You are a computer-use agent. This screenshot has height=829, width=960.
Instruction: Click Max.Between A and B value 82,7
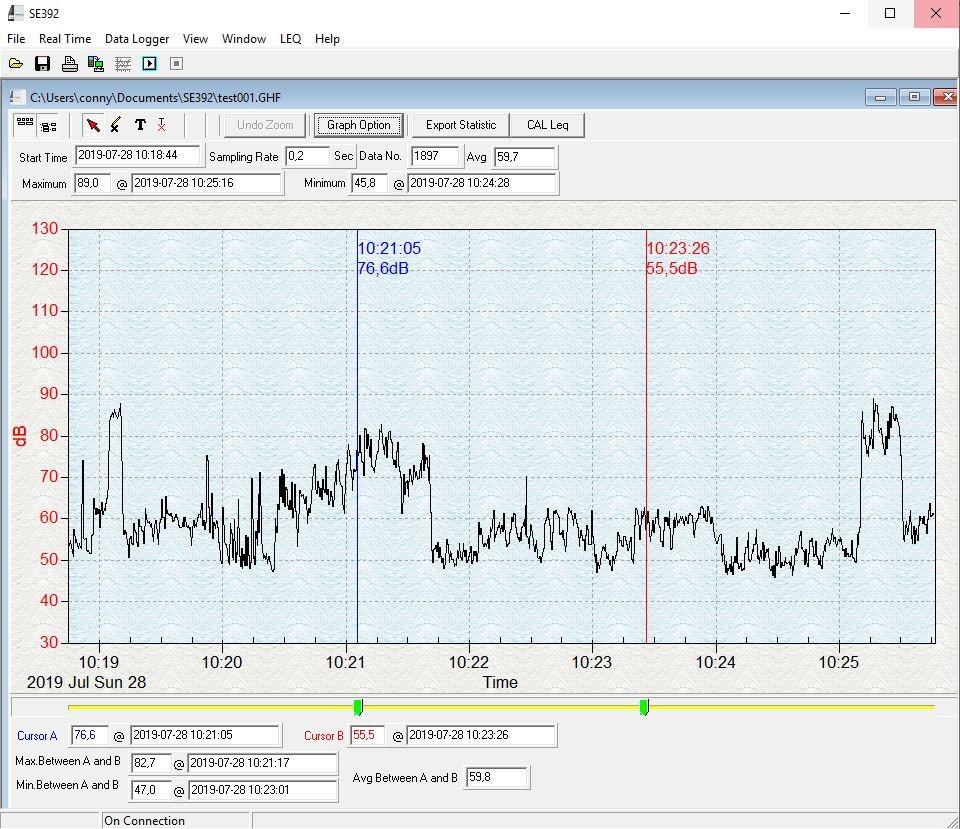point(151,763)
